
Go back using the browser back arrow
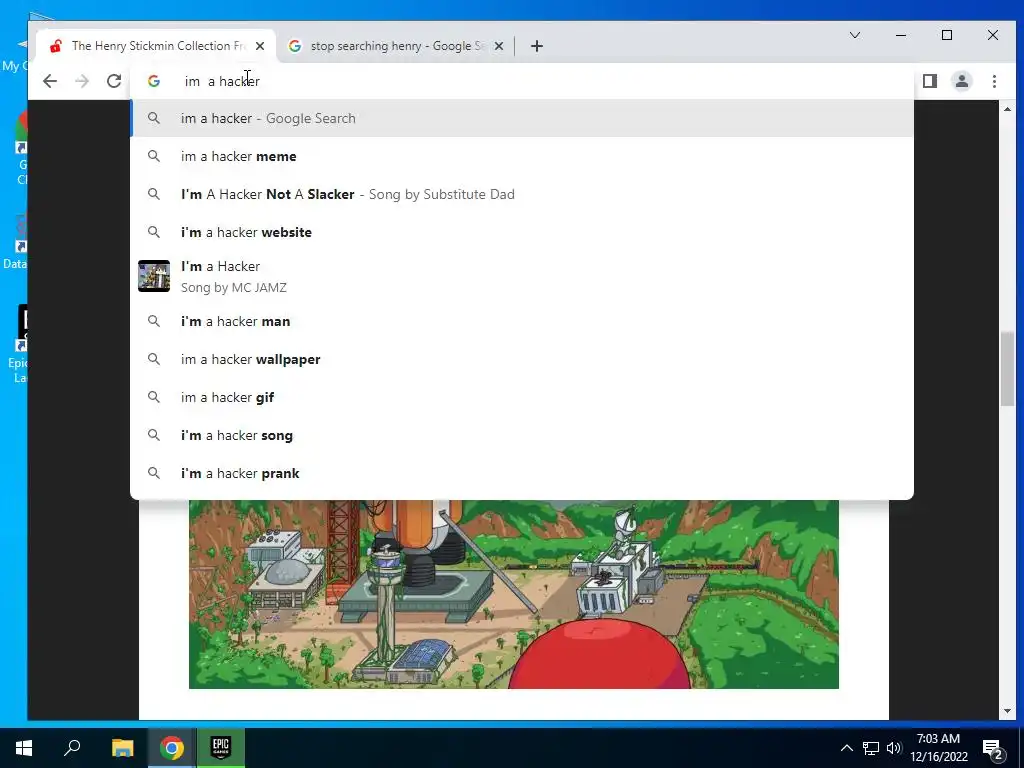pyautogui.click(x=50, y=81)
